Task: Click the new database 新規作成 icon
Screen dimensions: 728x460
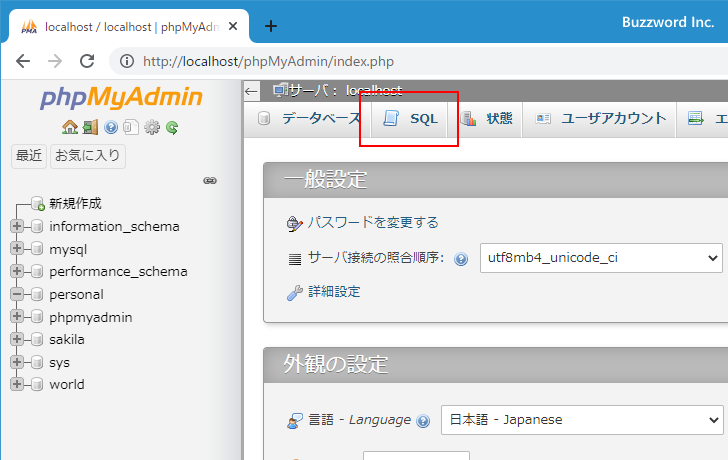Action: pos(38,203)
